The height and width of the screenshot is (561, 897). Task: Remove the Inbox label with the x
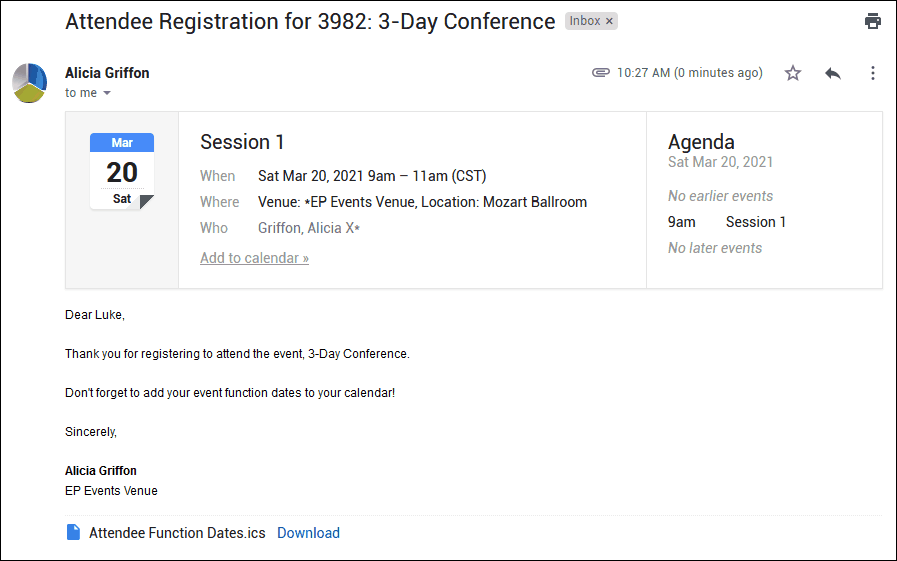point(609,21)
